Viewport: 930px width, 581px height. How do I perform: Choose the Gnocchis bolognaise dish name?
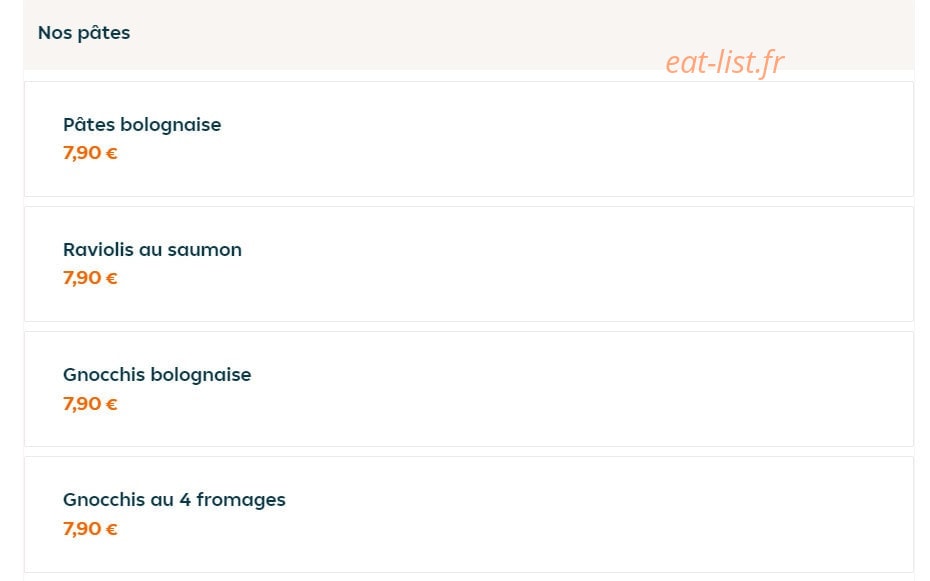[x=157, y=375]
